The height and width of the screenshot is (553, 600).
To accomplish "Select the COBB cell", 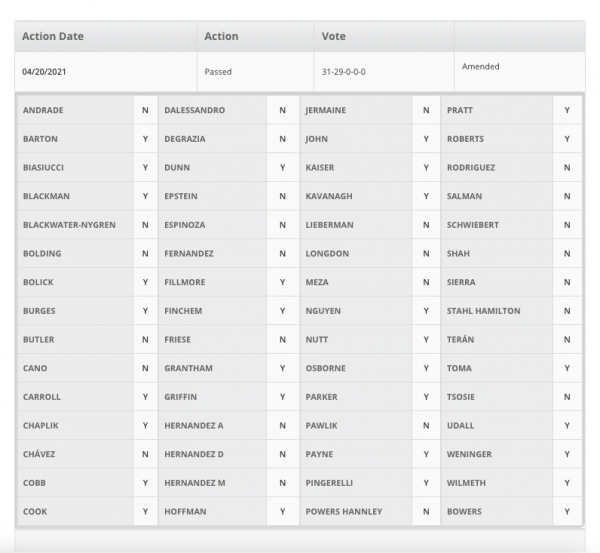I will 75,483.
